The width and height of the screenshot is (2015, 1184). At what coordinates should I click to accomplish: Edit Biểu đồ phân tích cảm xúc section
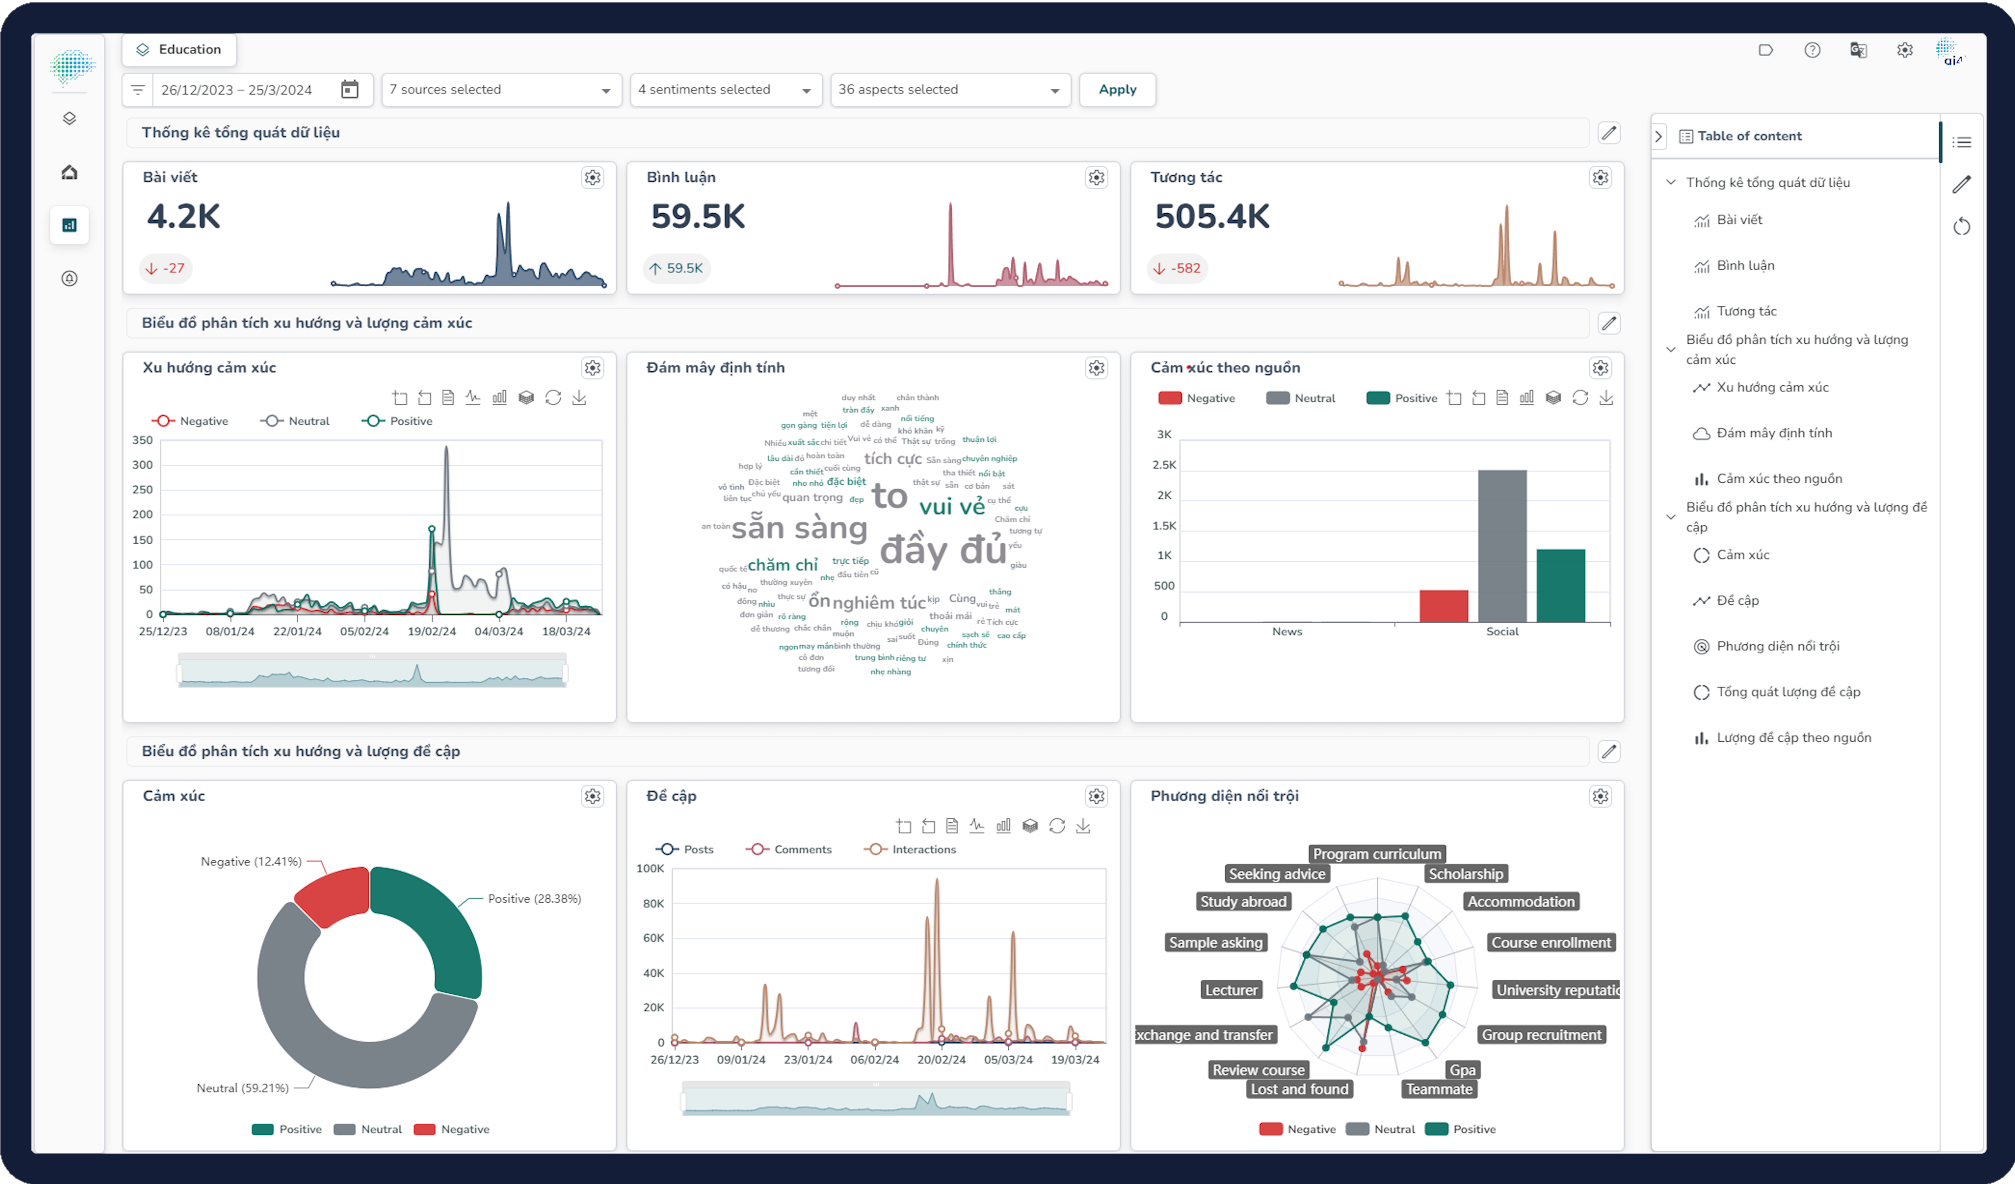[x=1609, y=323]
